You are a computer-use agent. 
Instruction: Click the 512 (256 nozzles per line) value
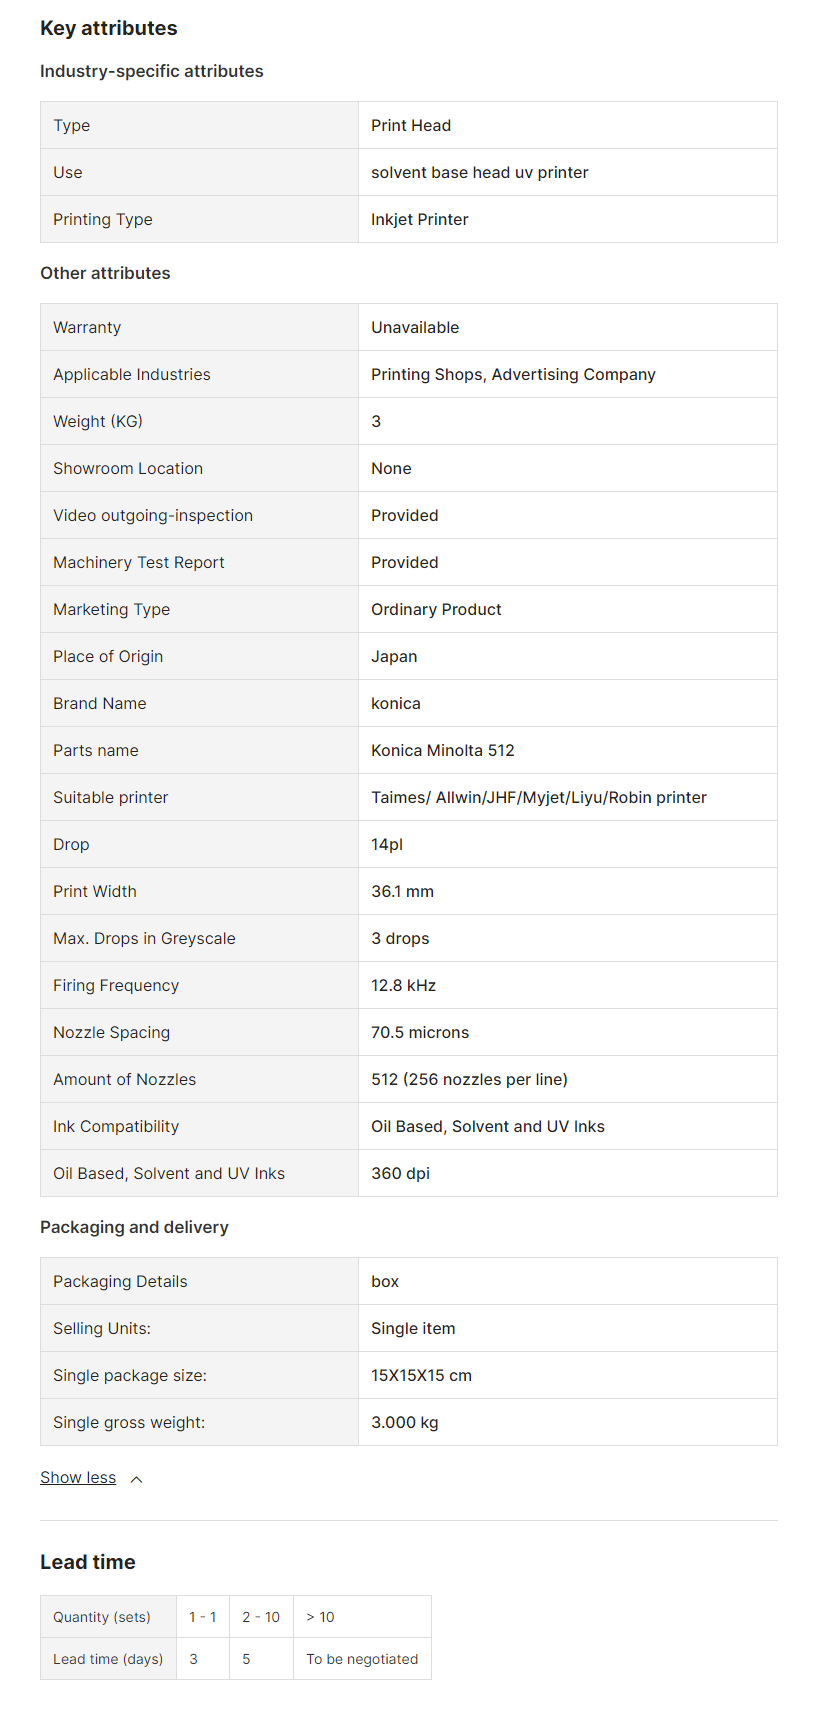click(469, 1079)
